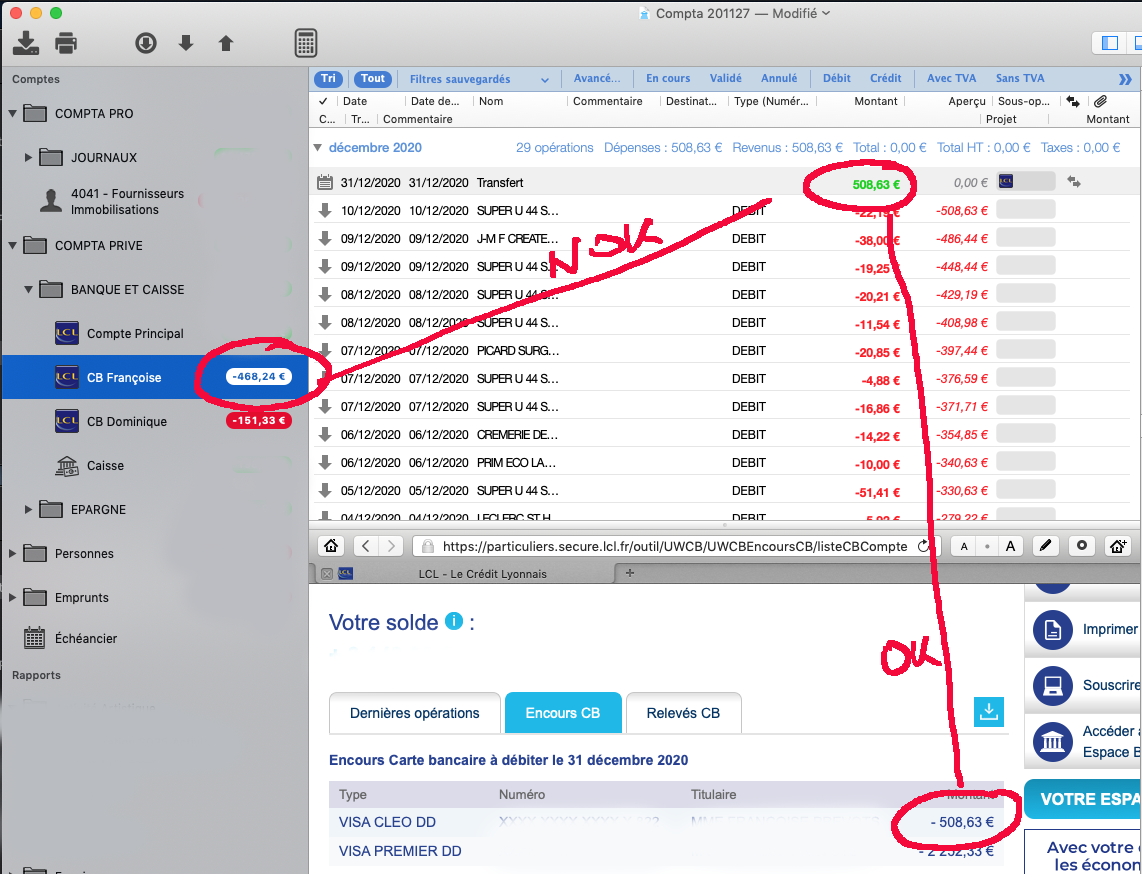This screenshot has width=1142, height=874.
Task: Select the Encours CB tab
Action: tap(563, 713)
